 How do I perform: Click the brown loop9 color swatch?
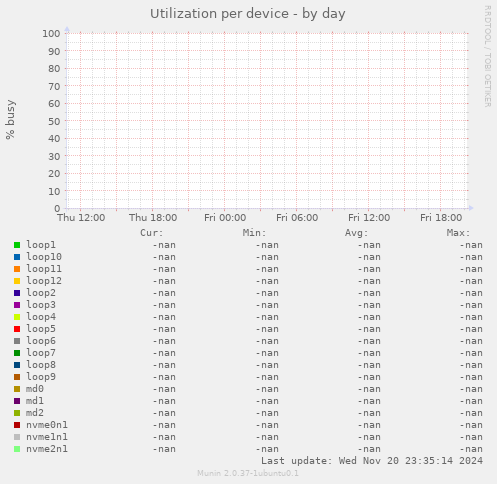pyautogui.click(x=17, y=377)
